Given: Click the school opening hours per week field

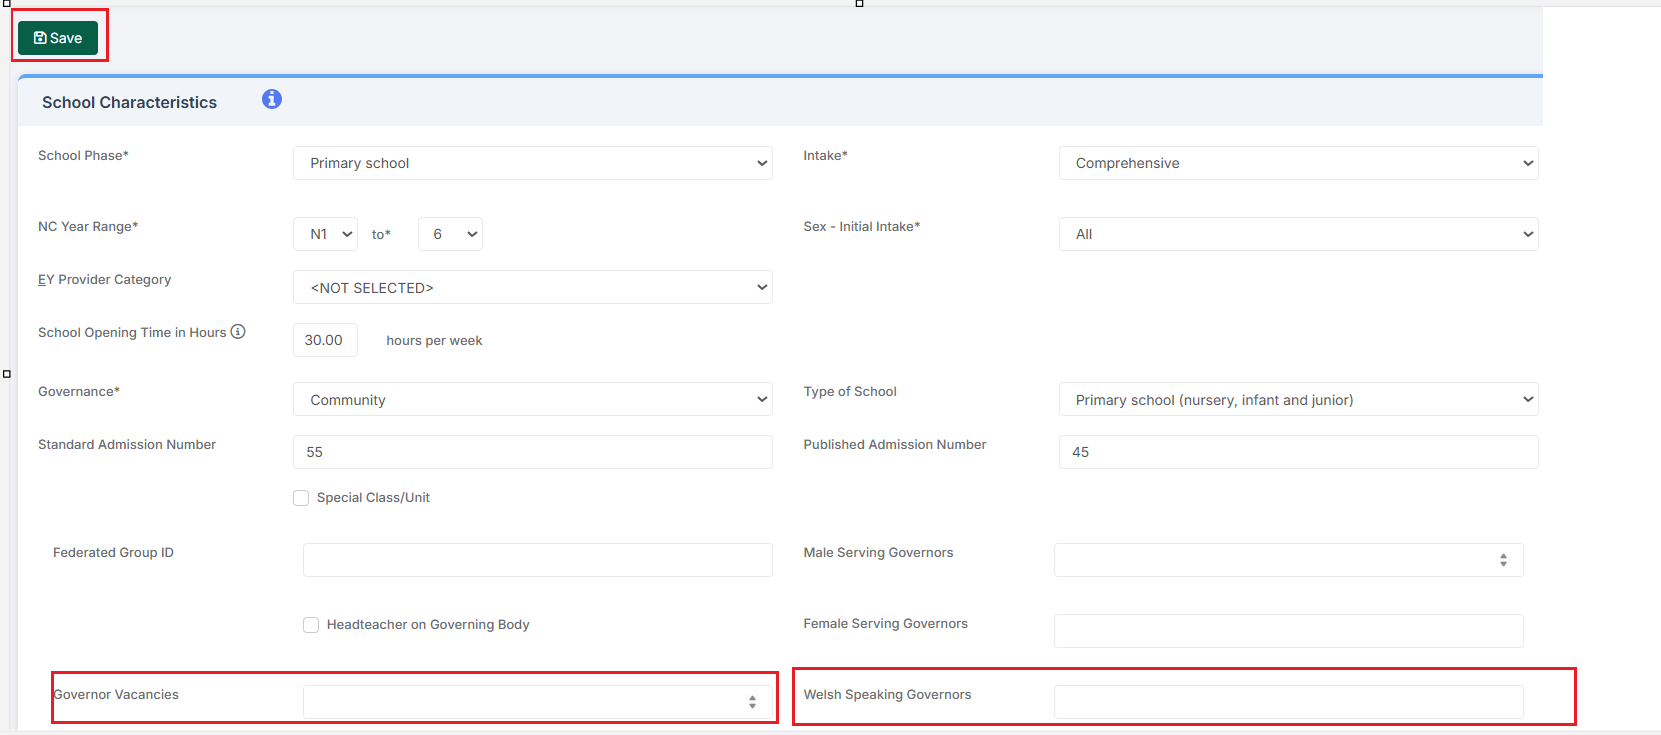Looking at the screenshot, I should coord(325,340).
